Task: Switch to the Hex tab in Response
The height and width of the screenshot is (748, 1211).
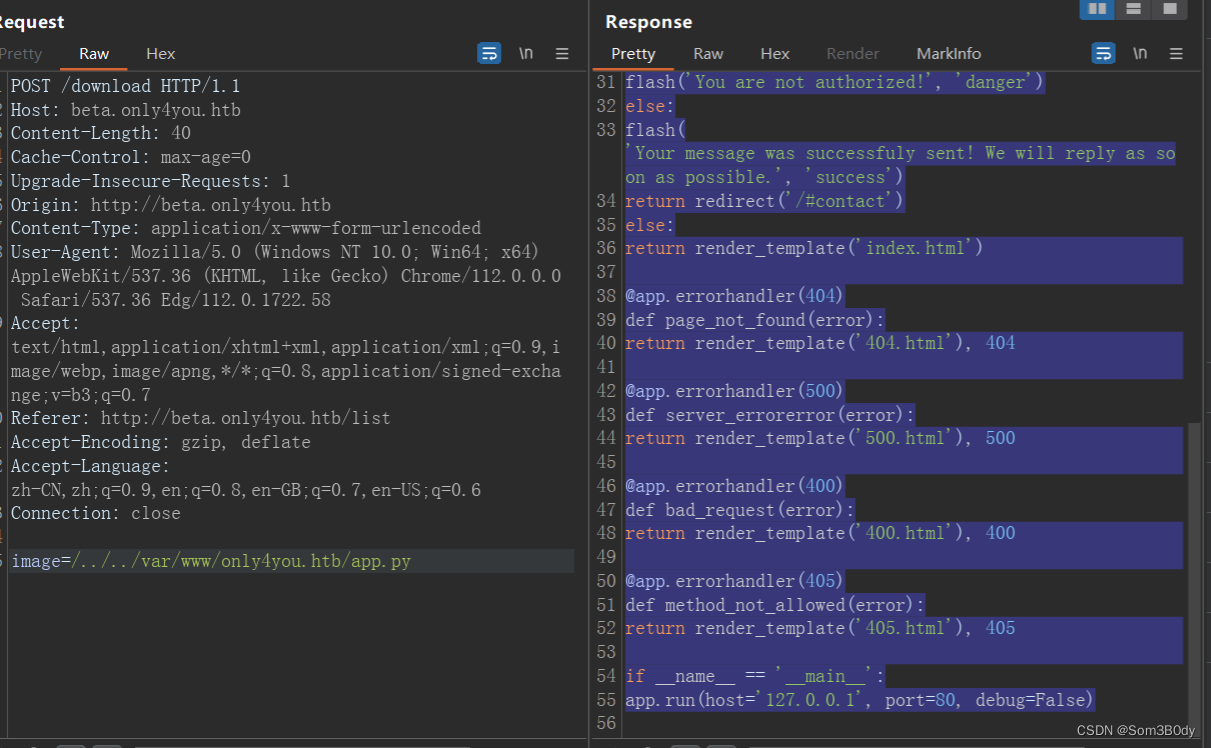Action: [x=775, y=53]
